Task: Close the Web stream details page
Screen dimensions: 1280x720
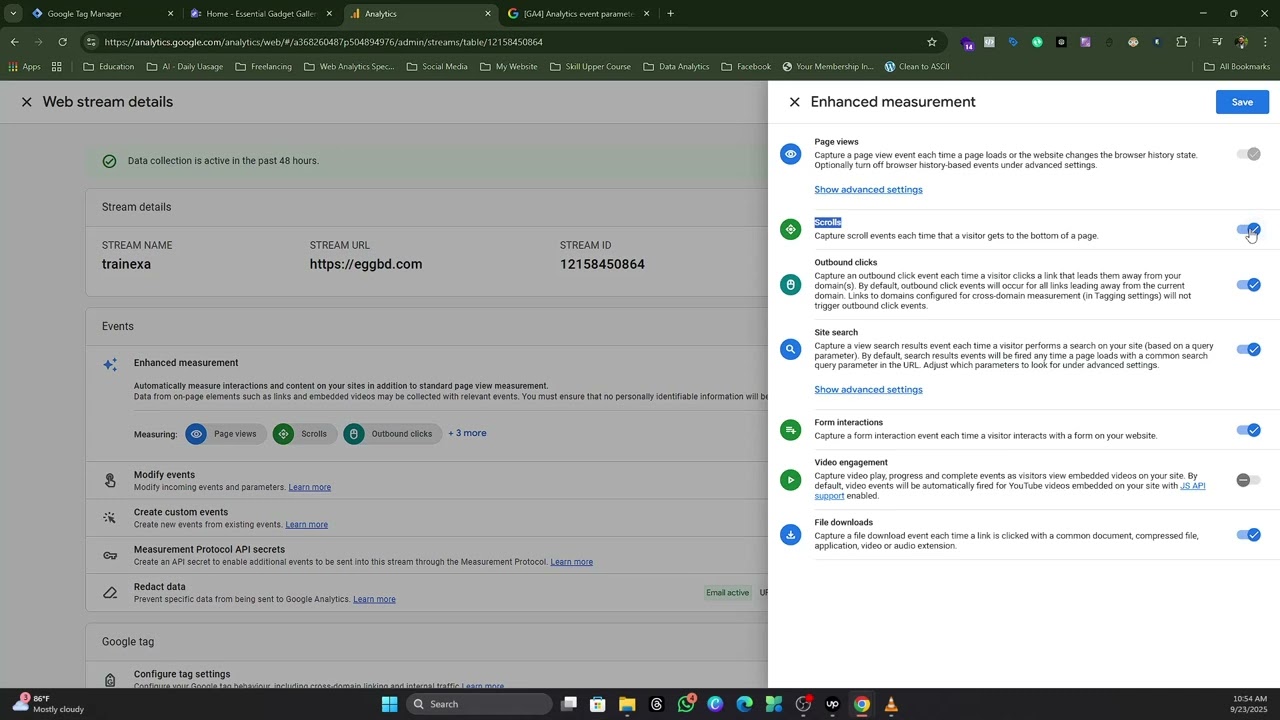Action: 27,102
